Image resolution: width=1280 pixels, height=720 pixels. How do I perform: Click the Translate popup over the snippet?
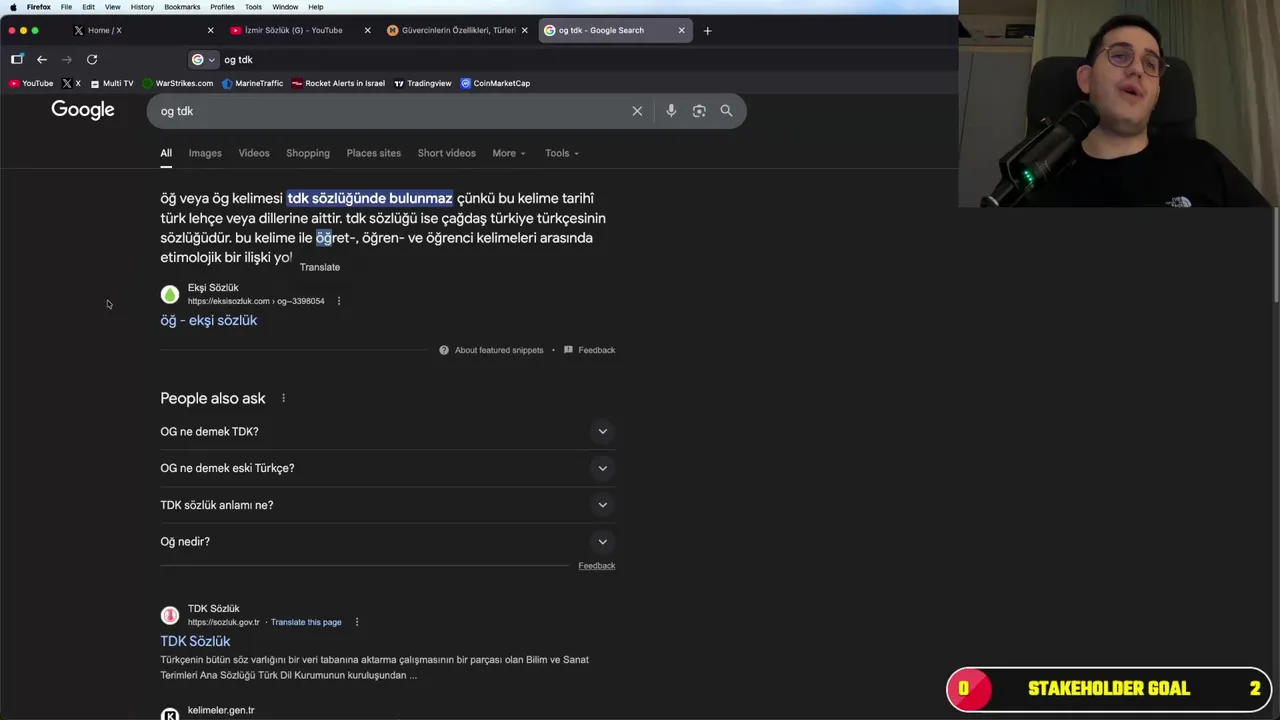pos(320,267)
